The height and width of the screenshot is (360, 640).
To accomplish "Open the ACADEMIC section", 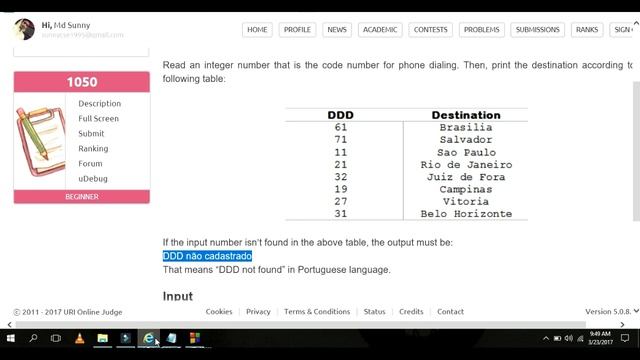I will pyautogui.click(x=380, y=30).
